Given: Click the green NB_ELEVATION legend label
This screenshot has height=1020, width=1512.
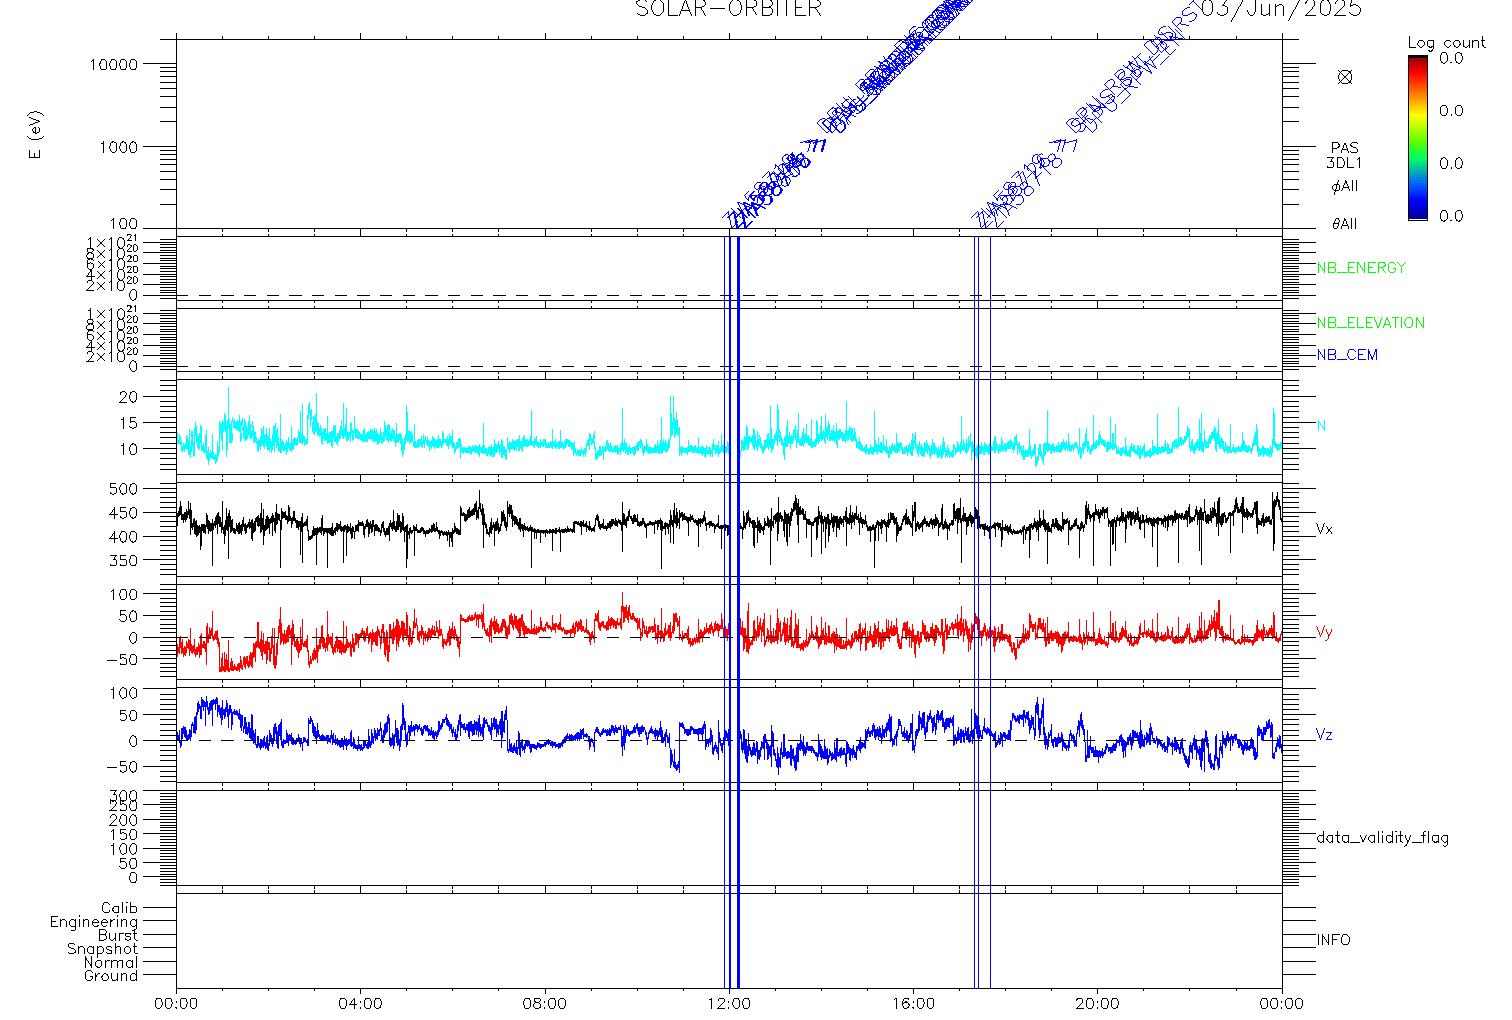Looking at the screenshot, I should [x=1370, y=323].
